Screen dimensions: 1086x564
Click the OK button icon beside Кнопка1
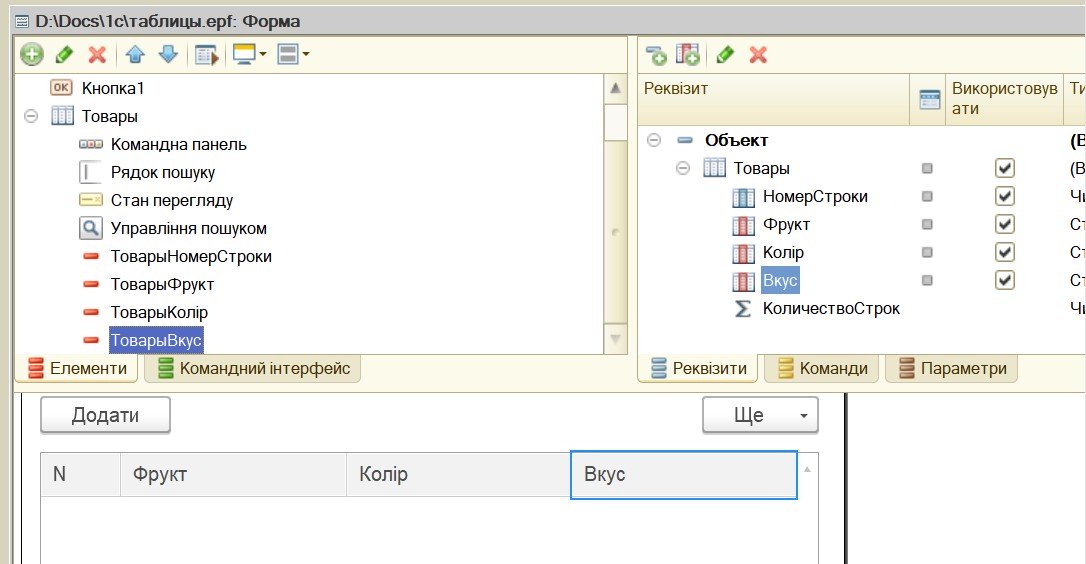tap(61, 87)
